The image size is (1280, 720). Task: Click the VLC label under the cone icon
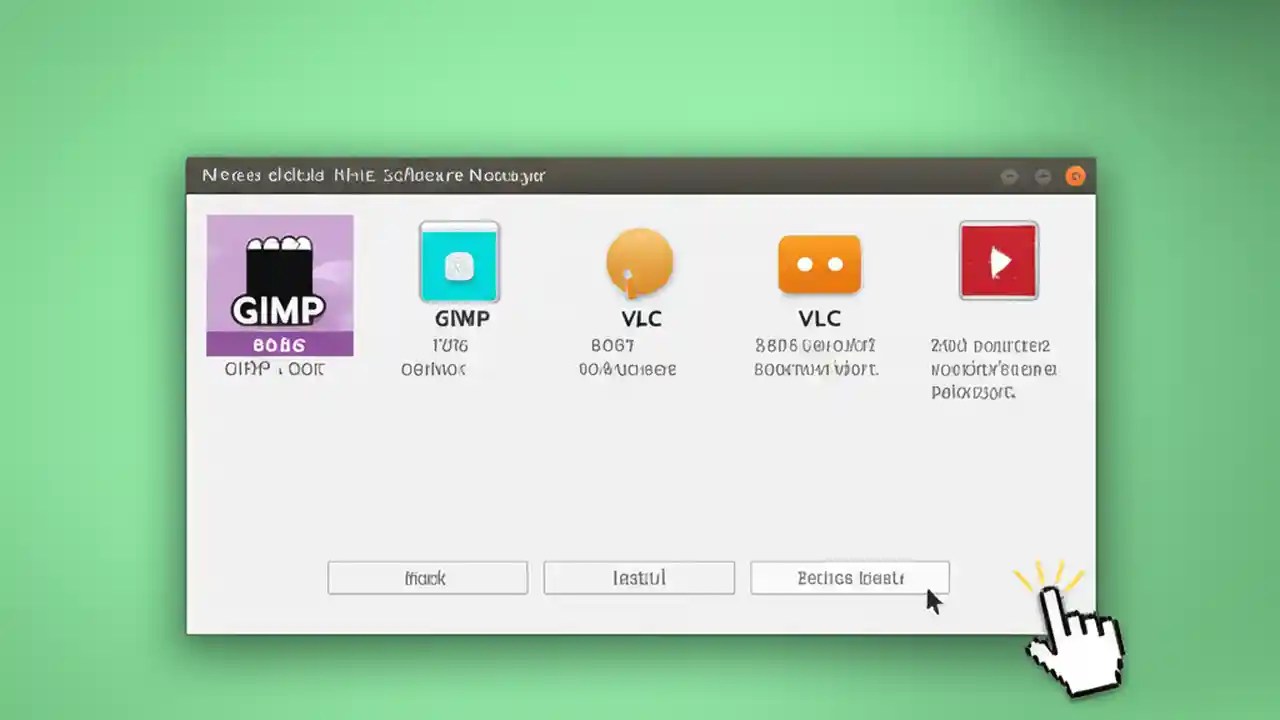640,318
